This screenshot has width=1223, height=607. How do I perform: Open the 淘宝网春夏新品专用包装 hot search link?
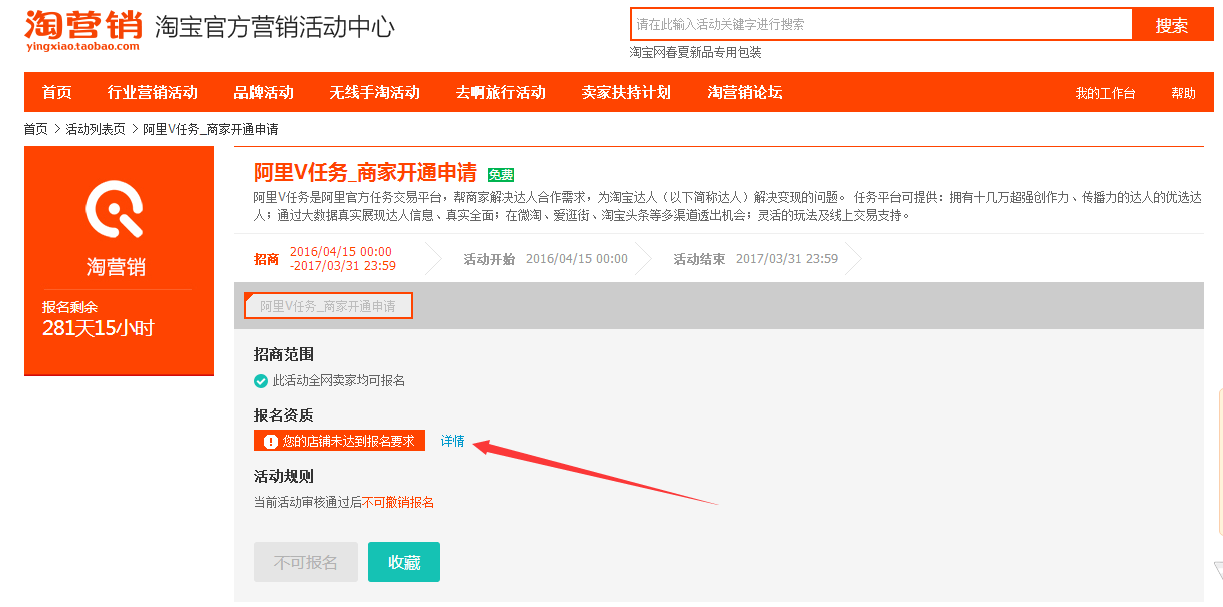pyautogui.click(x=695, y=53)
